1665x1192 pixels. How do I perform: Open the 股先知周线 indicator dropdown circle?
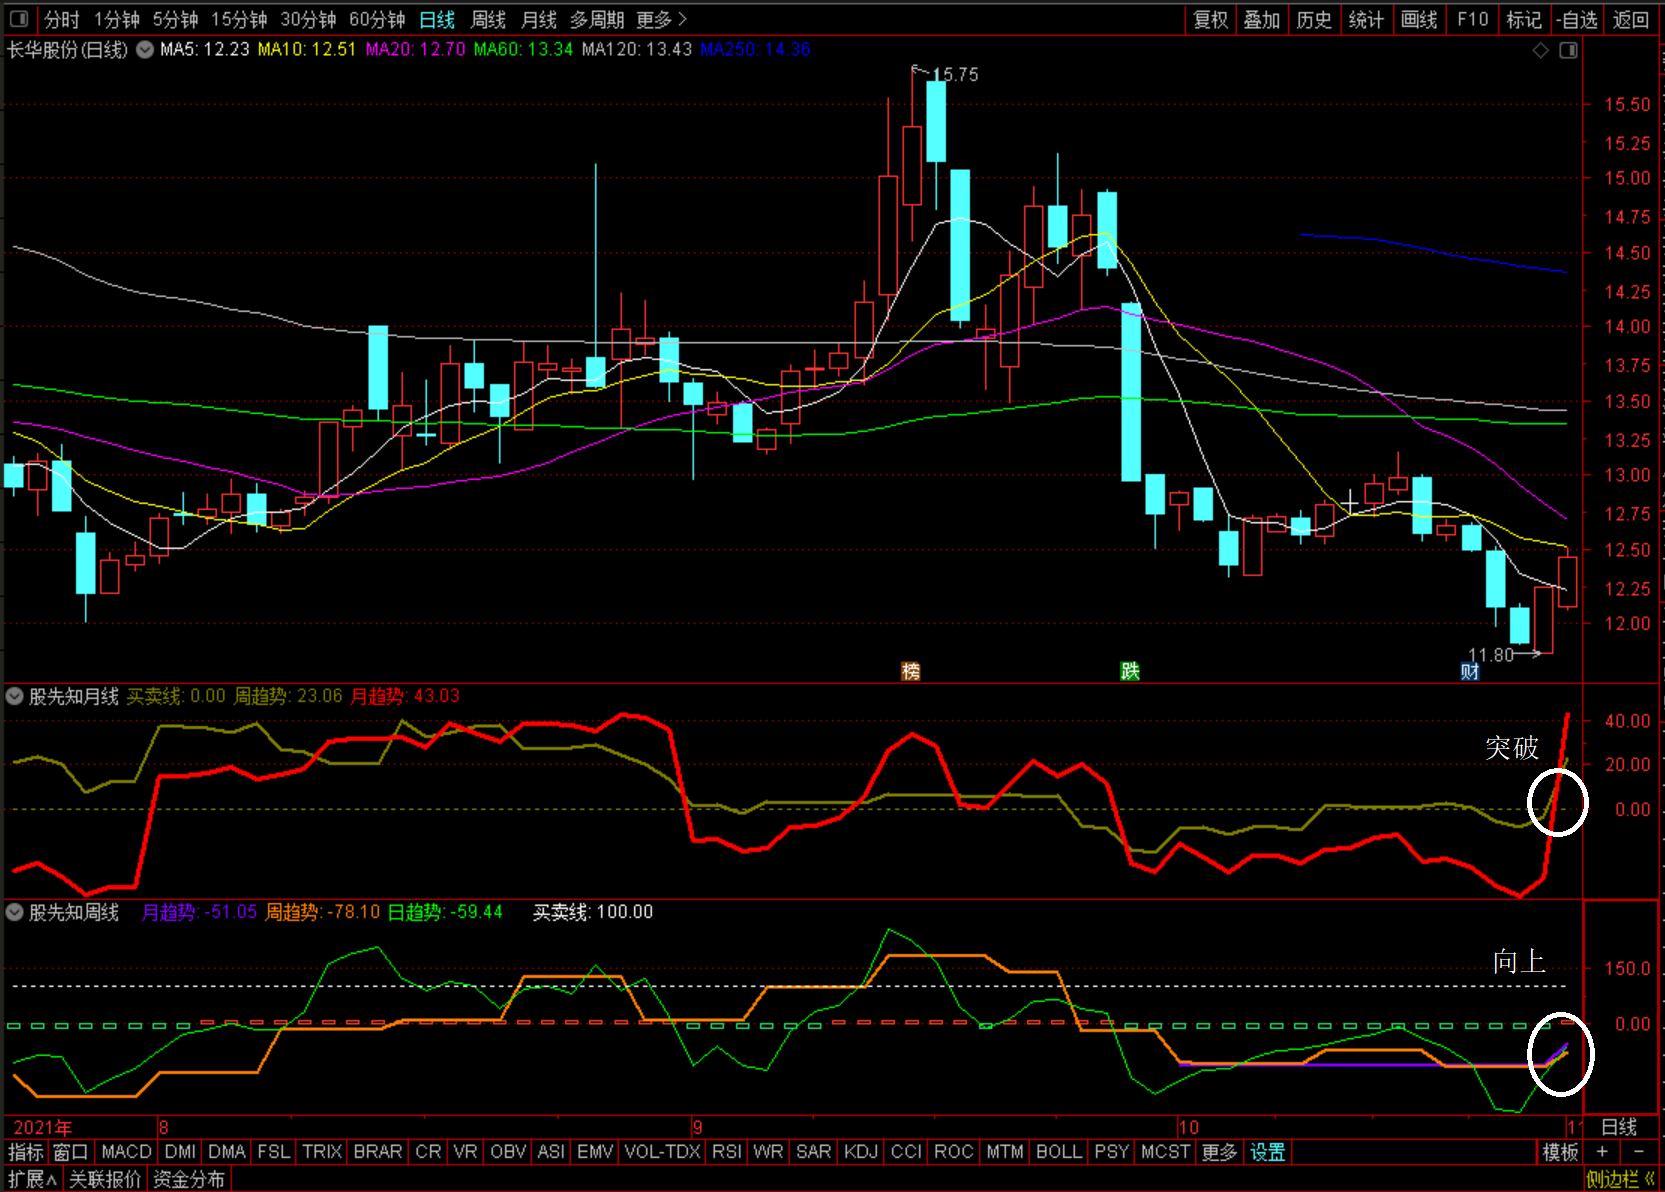click(15, 912)
